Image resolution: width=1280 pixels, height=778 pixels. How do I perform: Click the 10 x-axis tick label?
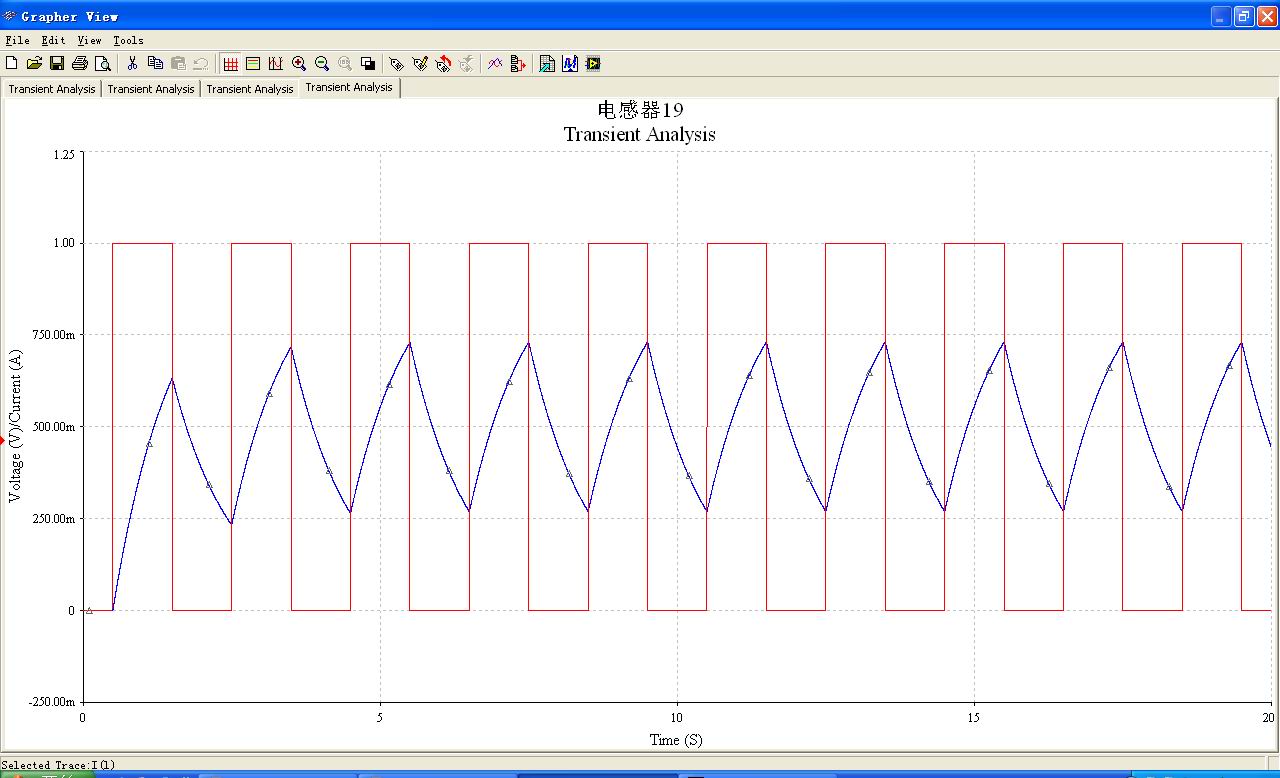point(677,717)
